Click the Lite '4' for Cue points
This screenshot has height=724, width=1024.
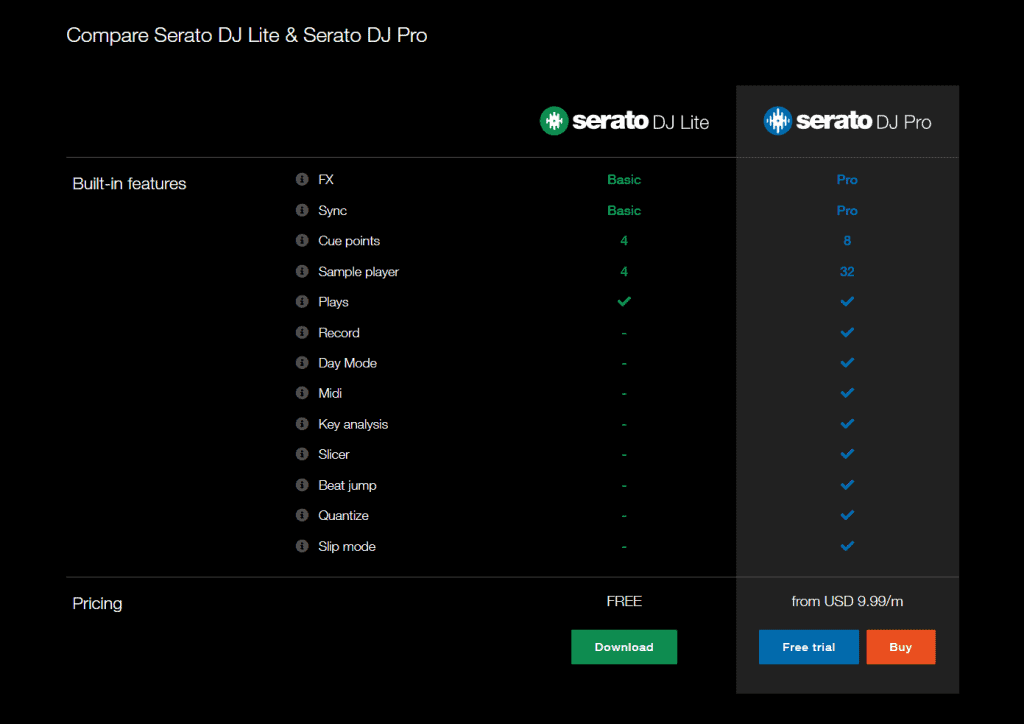click(x=624, y=241)
